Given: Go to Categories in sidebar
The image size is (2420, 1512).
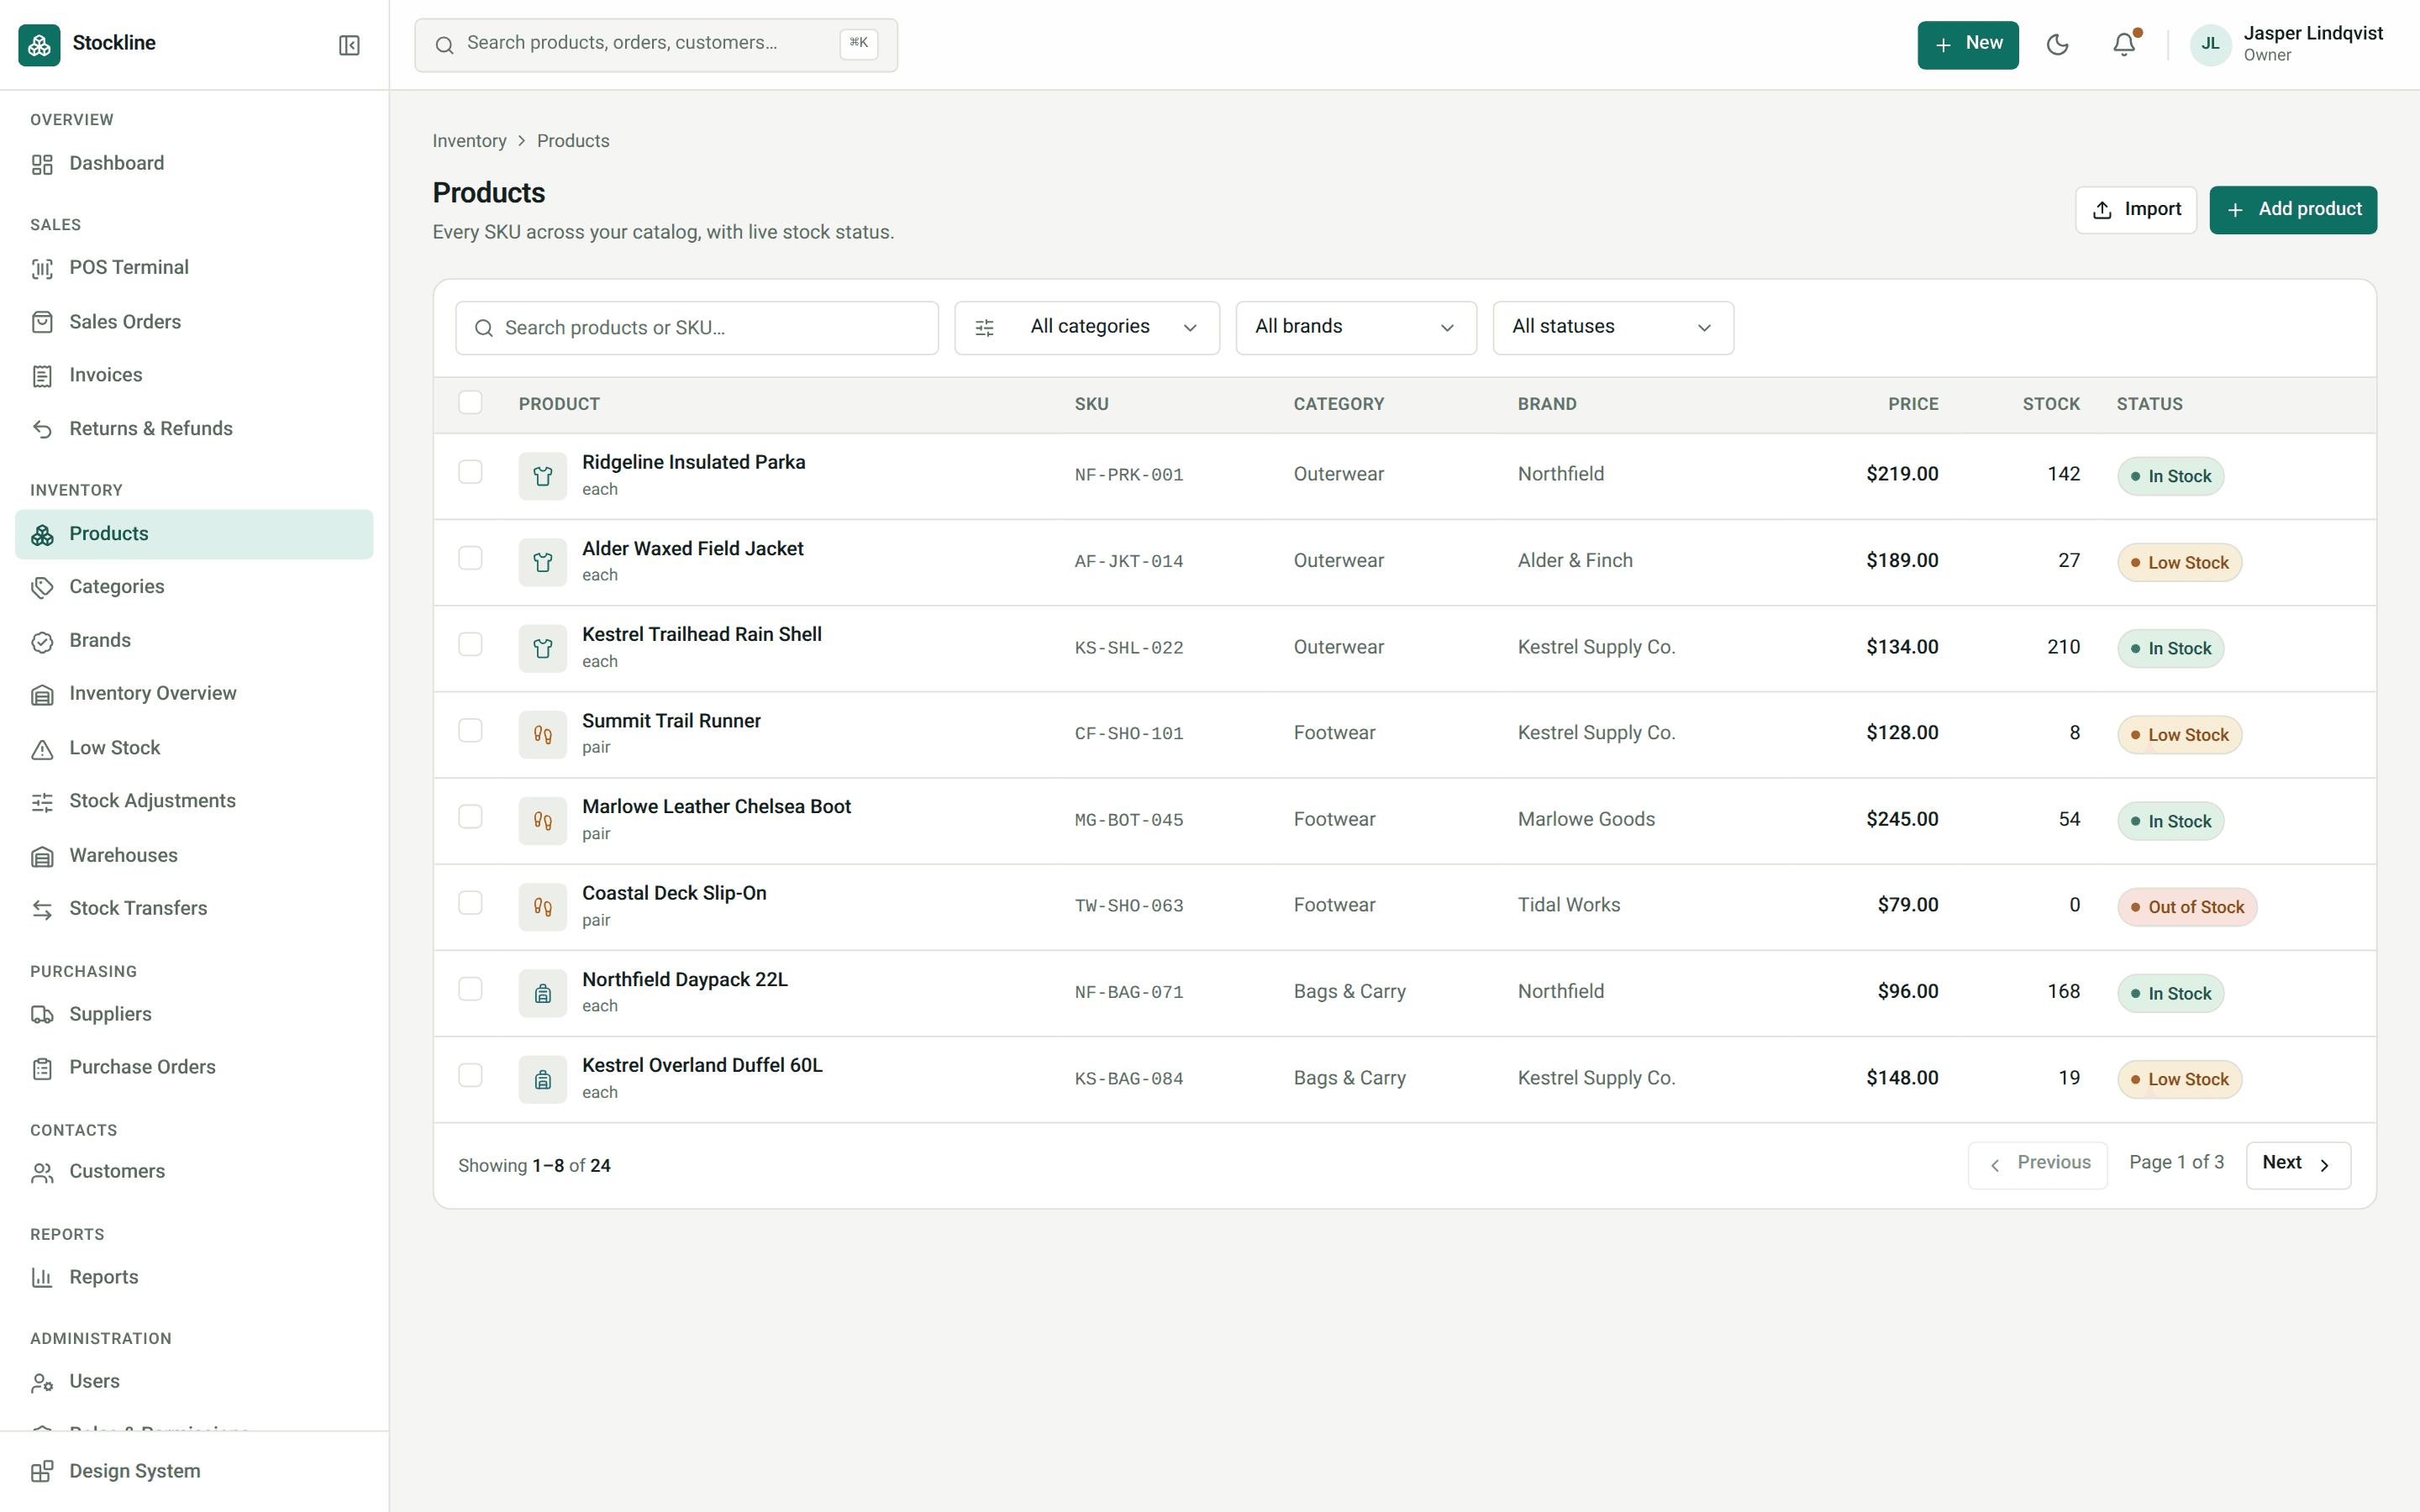Looking at the screenshot, I should [x=194, y=587].
